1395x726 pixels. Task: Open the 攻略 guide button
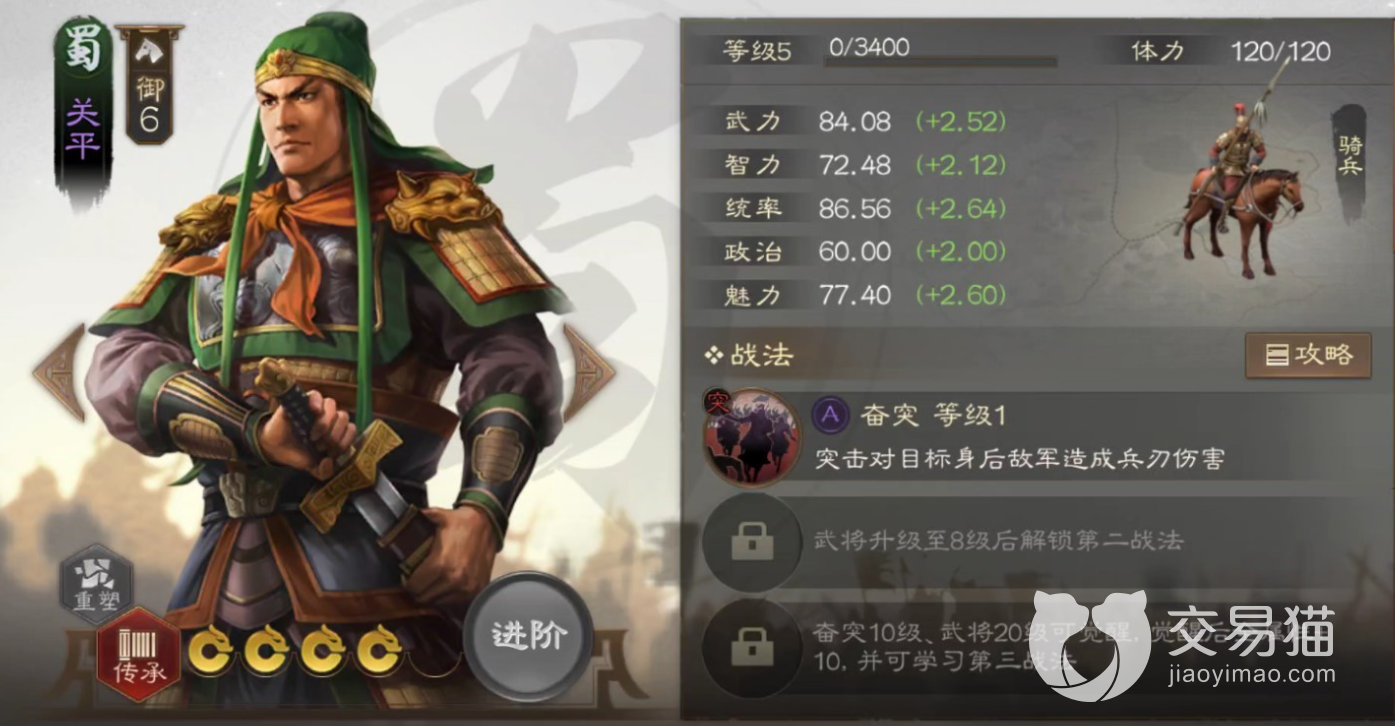click(1306, 355)
